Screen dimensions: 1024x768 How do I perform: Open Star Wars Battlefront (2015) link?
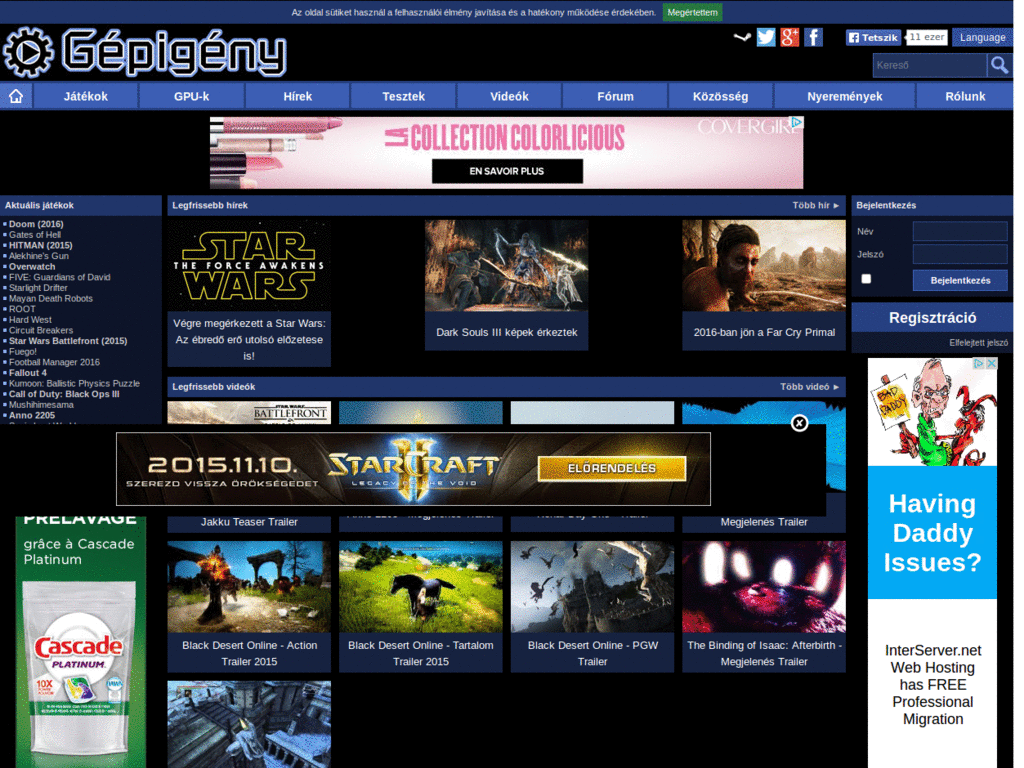[x=68, y=341]
